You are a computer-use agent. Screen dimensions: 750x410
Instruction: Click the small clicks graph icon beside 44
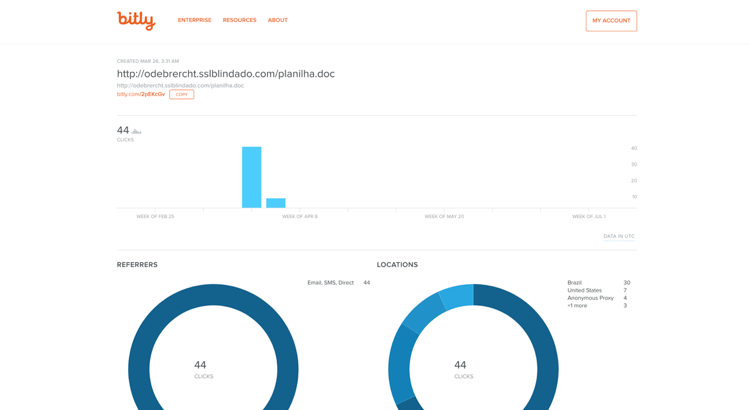137,131
